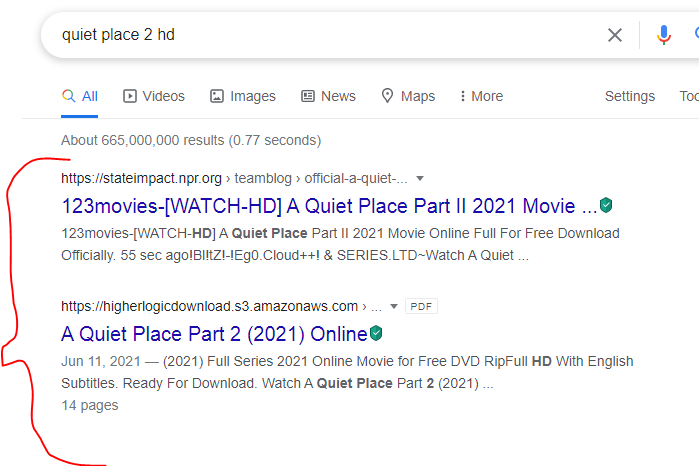Switch to the Maps tab
The height and width of the screenshot is (466, 699).
tap(408, 96)
